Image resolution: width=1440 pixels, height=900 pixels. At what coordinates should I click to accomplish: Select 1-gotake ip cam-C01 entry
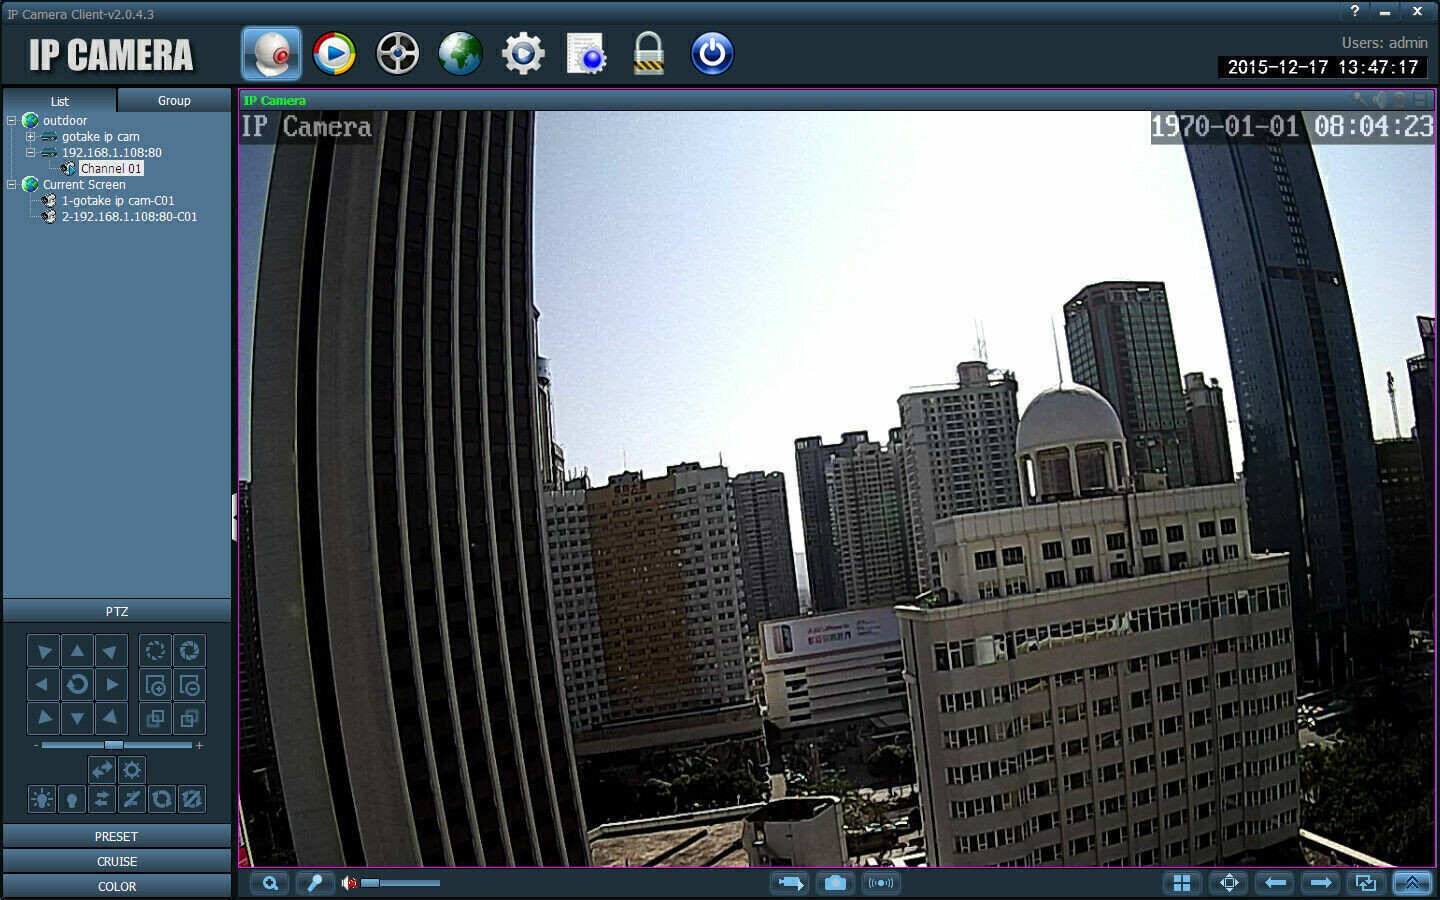click(118, 200)
